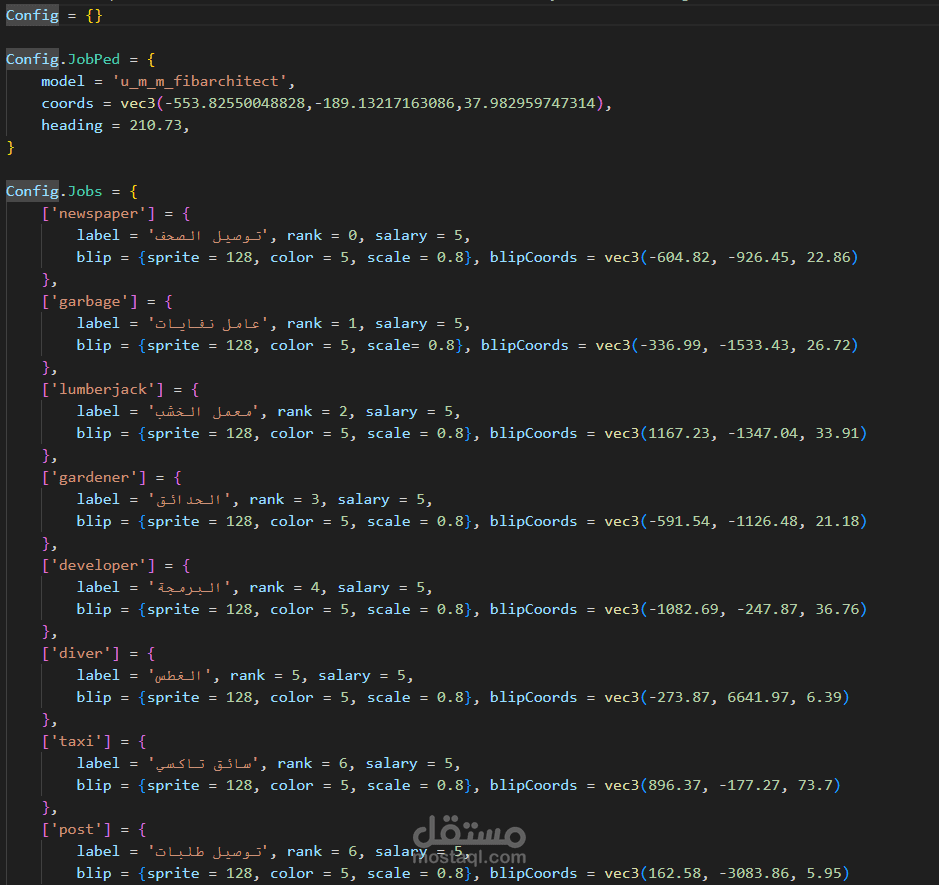Click 'rank = 3' in gardener job
This screenshot has height=885, width=939.
(284, 500)
